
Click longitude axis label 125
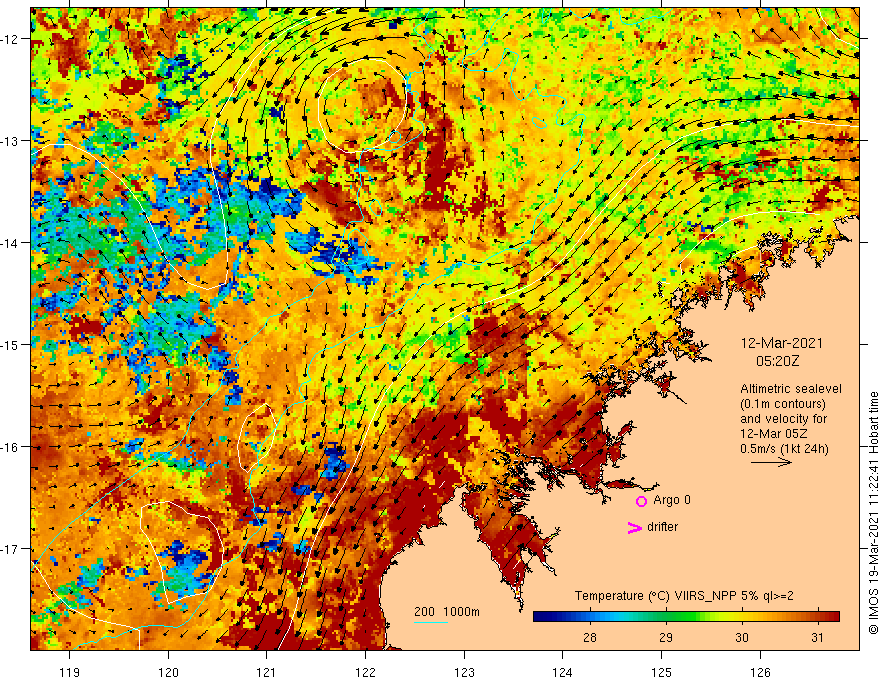point(662,672)
